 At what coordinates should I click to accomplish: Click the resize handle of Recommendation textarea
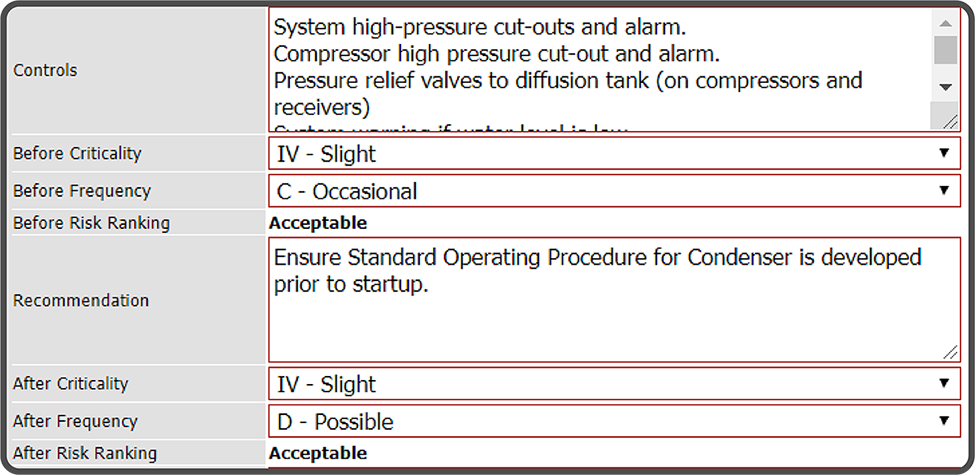pyautogui.click(x=948, y=350)
